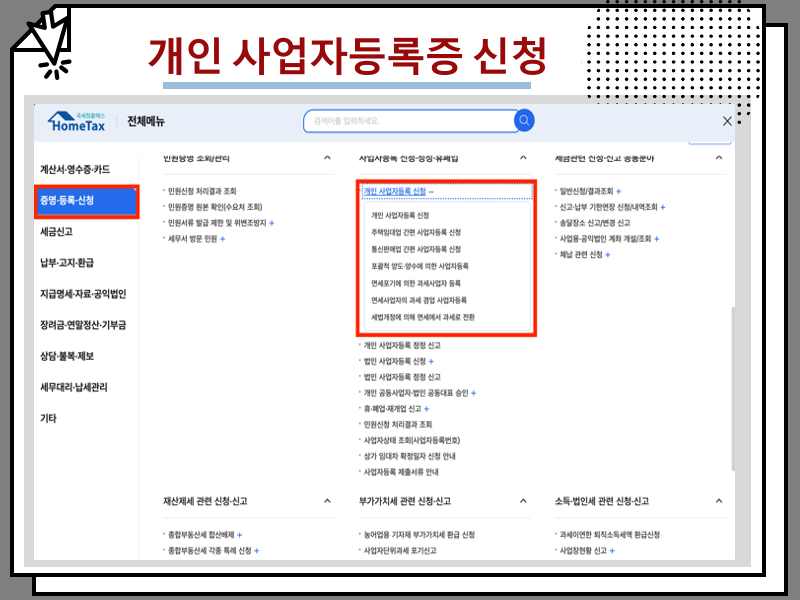The width and height of the screenshot is (800, 600).
Task: Open 과세이연한 퇴직소득세액 환급신청
Action: pyautogui.click(x=610, y=535)
